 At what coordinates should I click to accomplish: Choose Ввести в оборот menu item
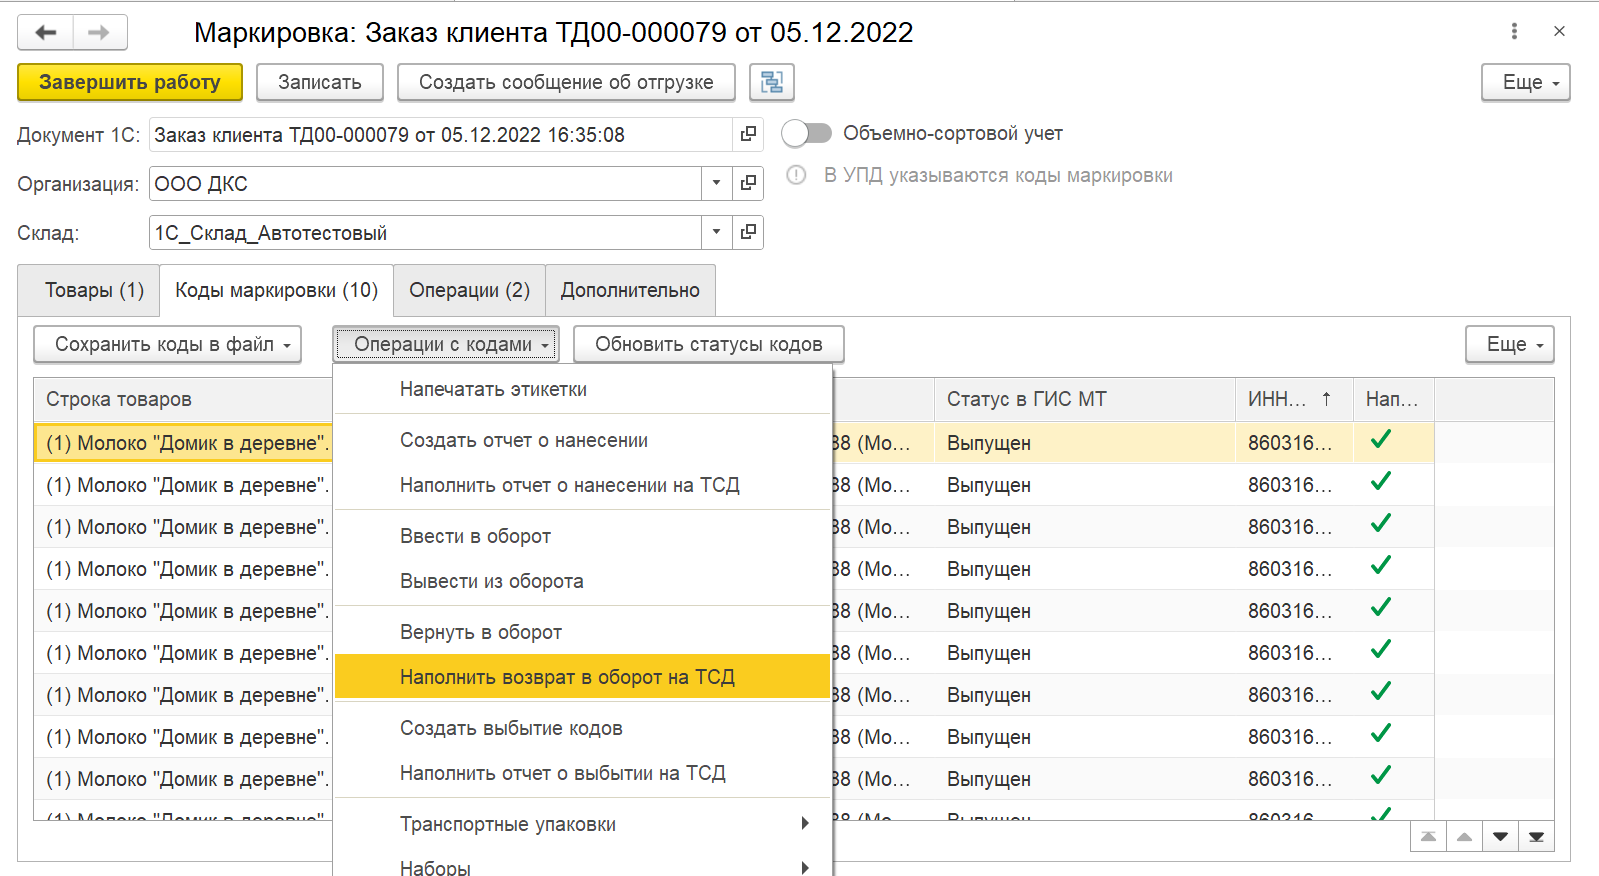[582, 536]
